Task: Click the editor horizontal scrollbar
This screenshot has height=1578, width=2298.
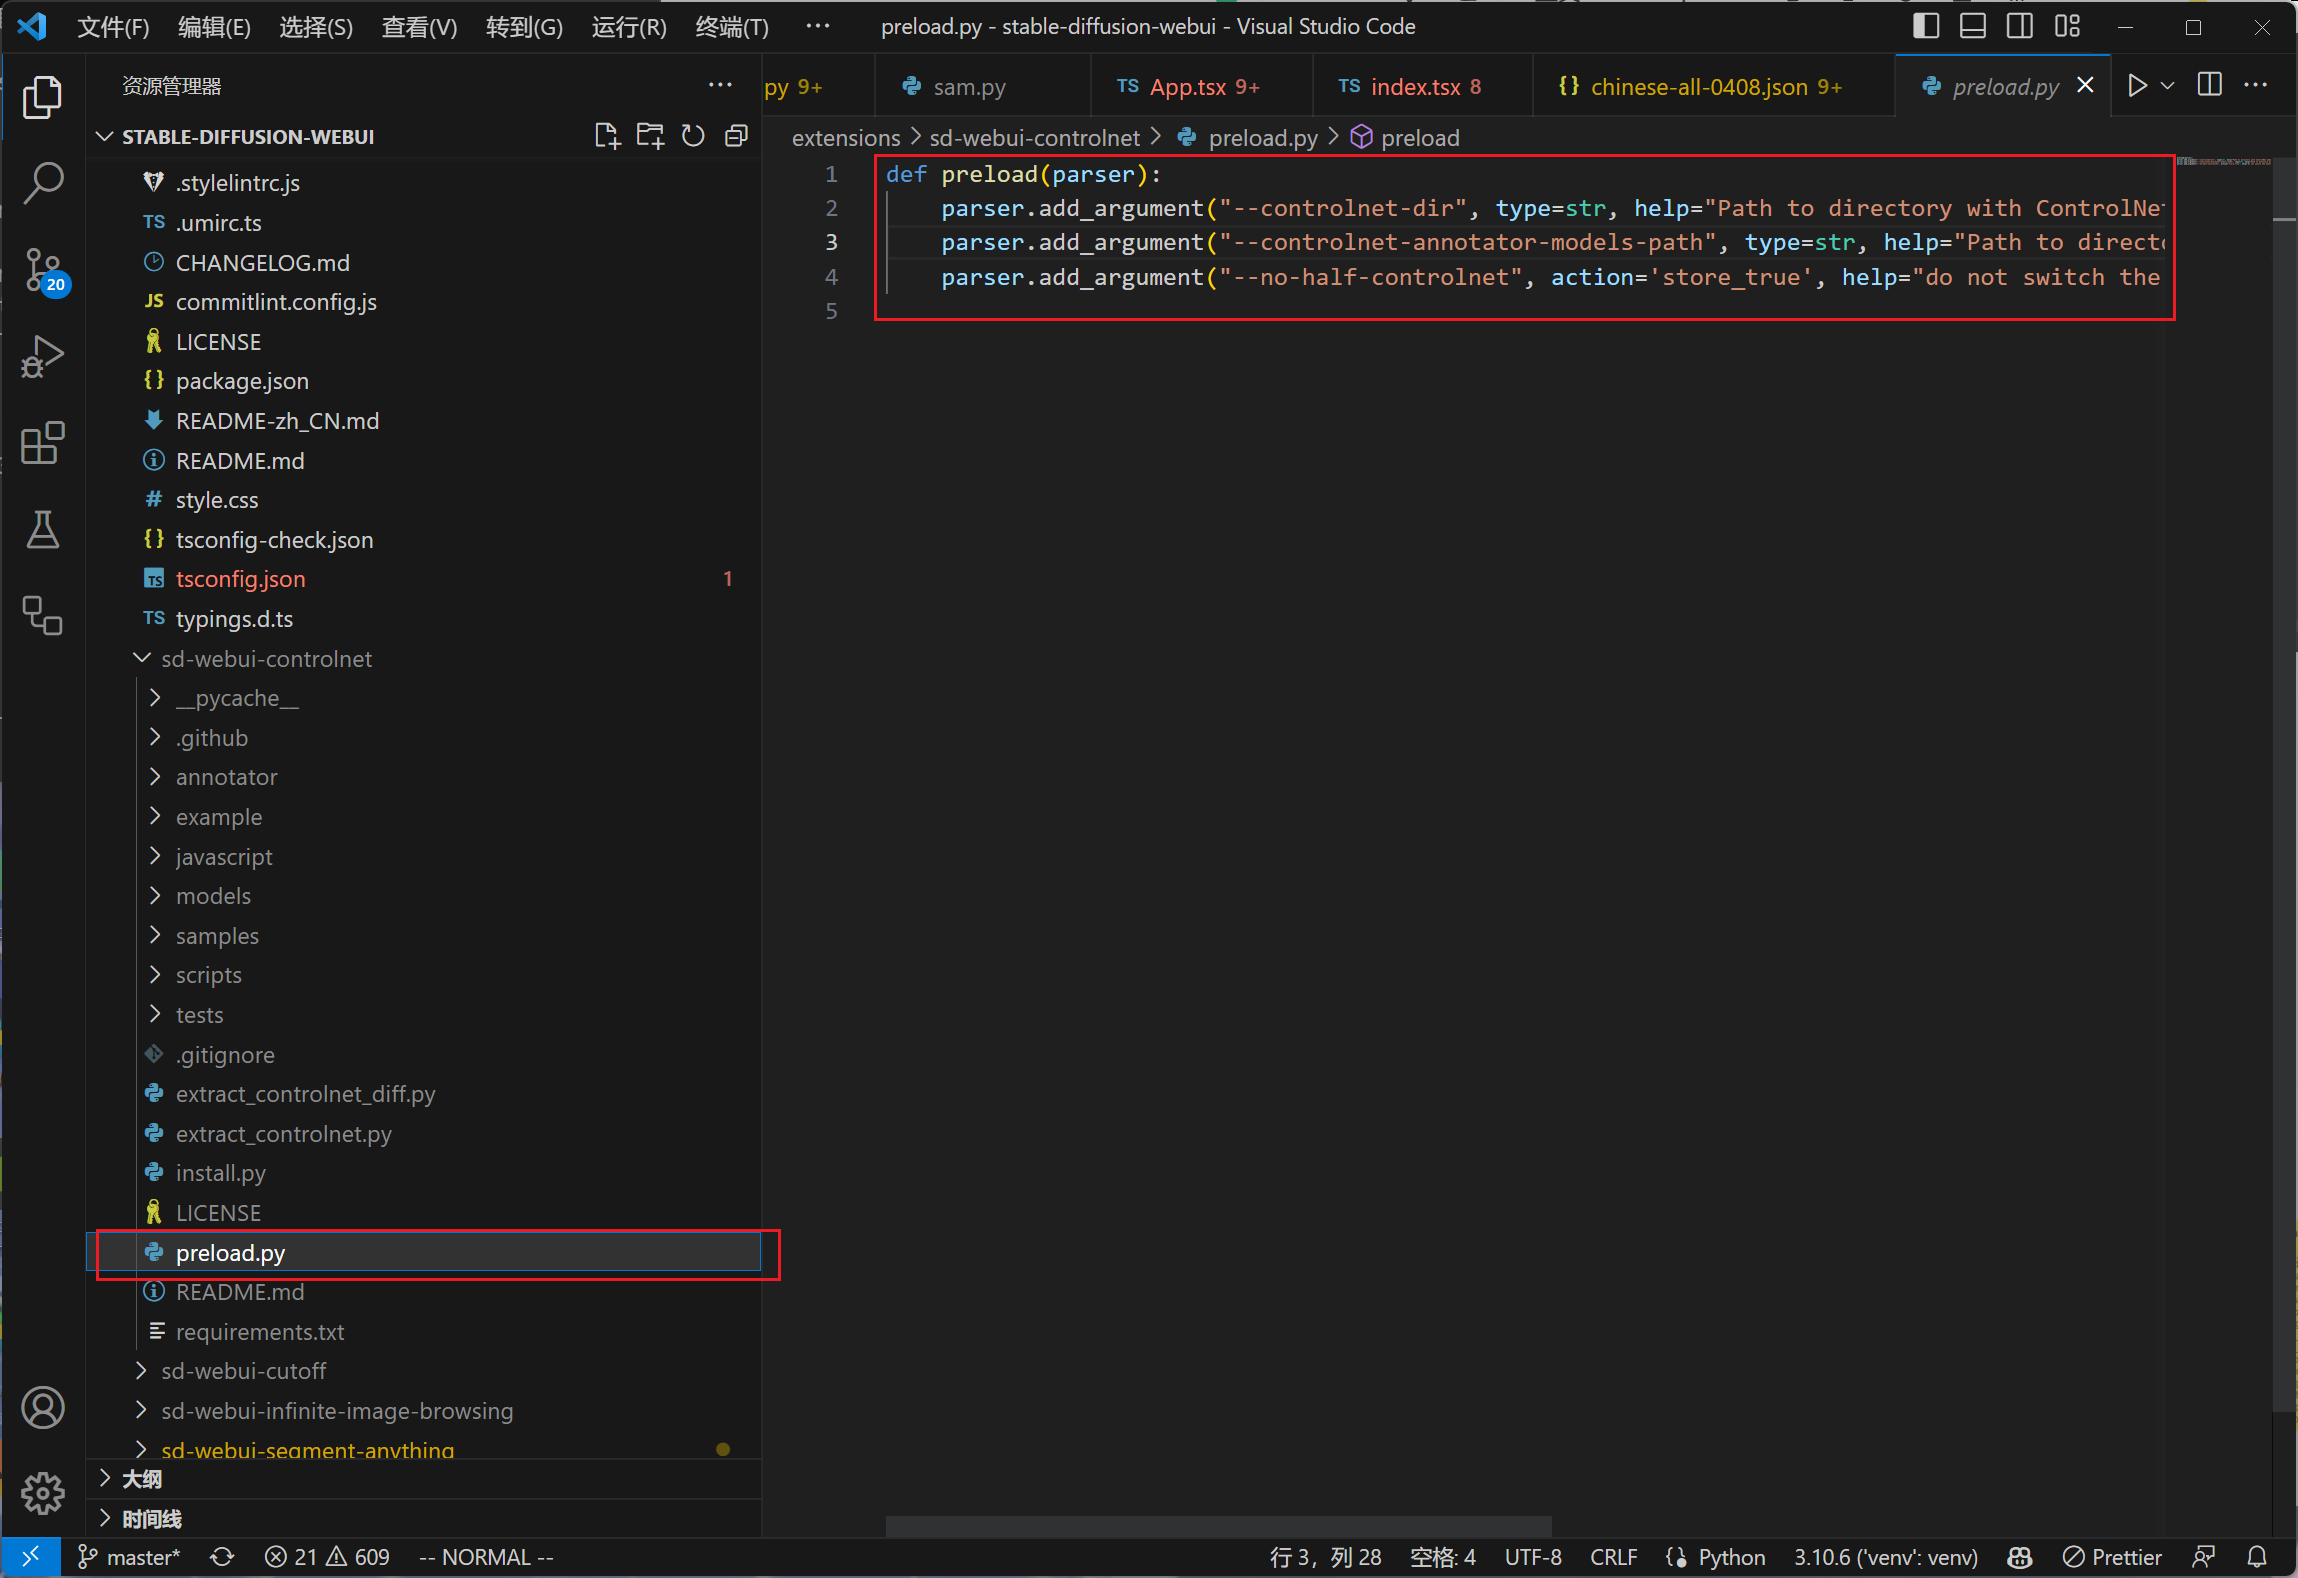Action: (1218, 1526)
